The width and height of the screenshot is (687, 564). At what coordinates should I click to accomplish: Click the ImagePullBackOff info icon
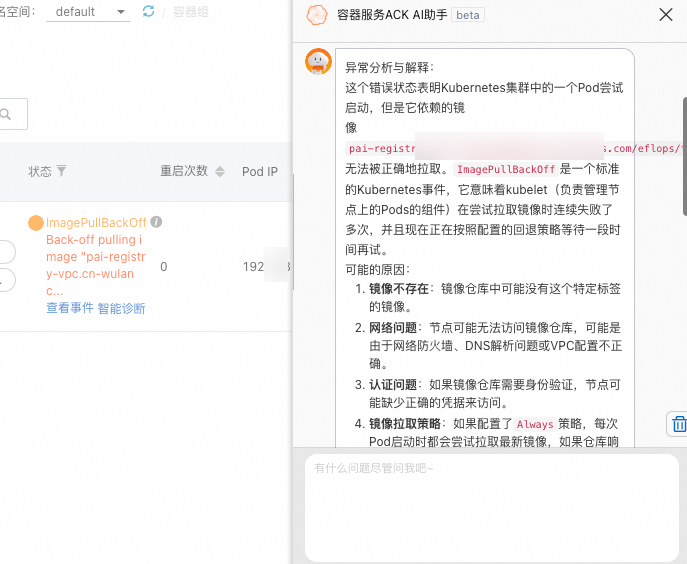click(156, 222)
